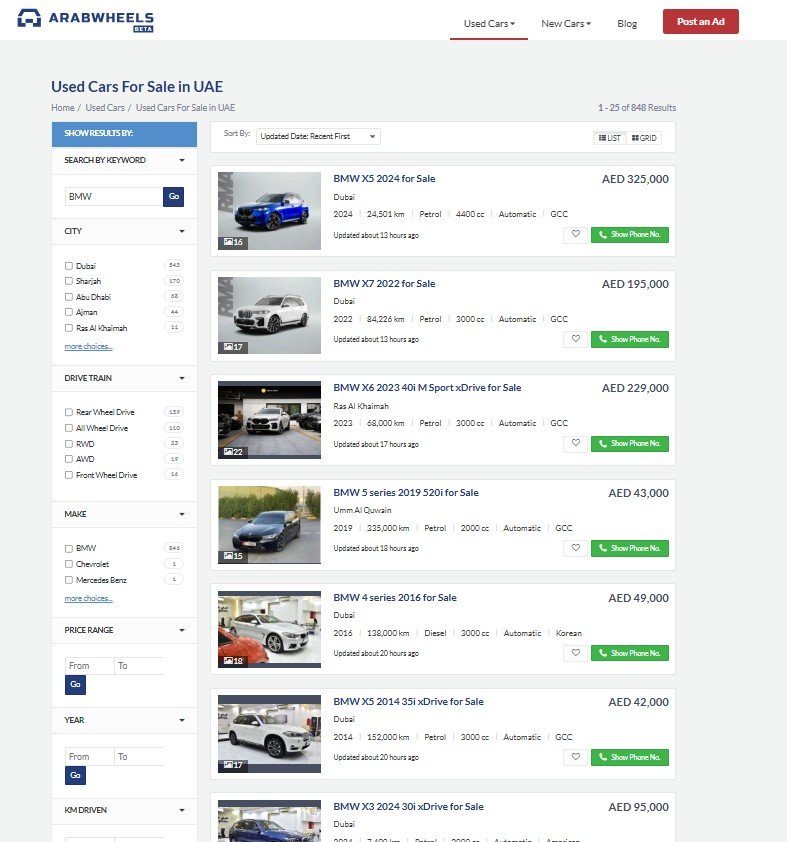Screen dimensions: 787x842
Task: Click the ArabWheels logo
Action: click(x=85, y=20)
